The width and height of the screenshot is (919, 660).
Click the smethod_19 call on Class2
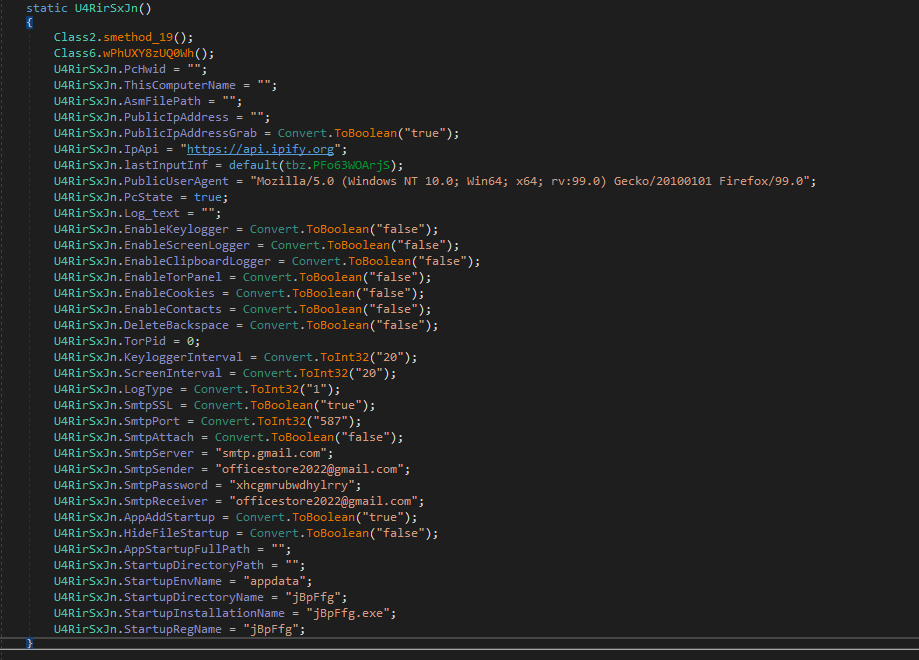[x=138, y=37]
